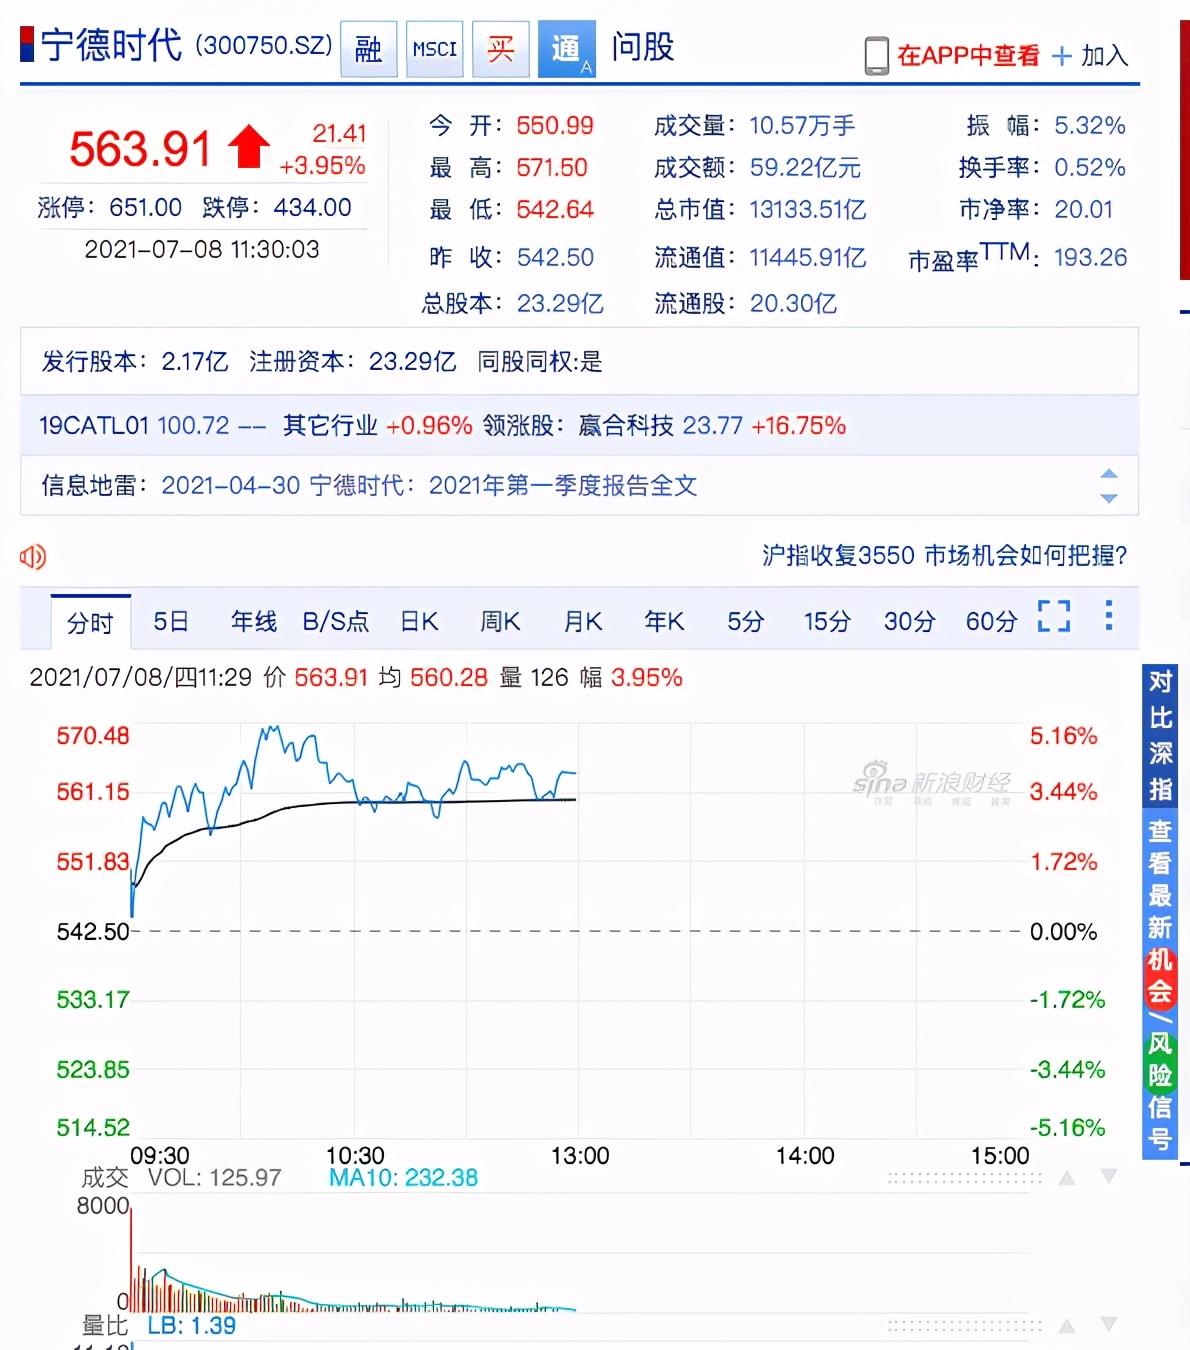This screenshot has width=1190, height=1350.
Task: Click the 融 margin trading badge
Action: 368,48
